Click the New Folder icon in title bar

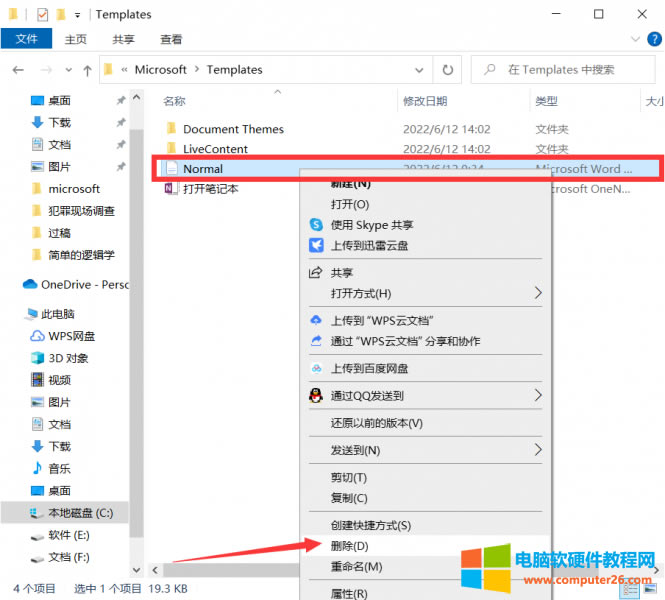(61, 15)
